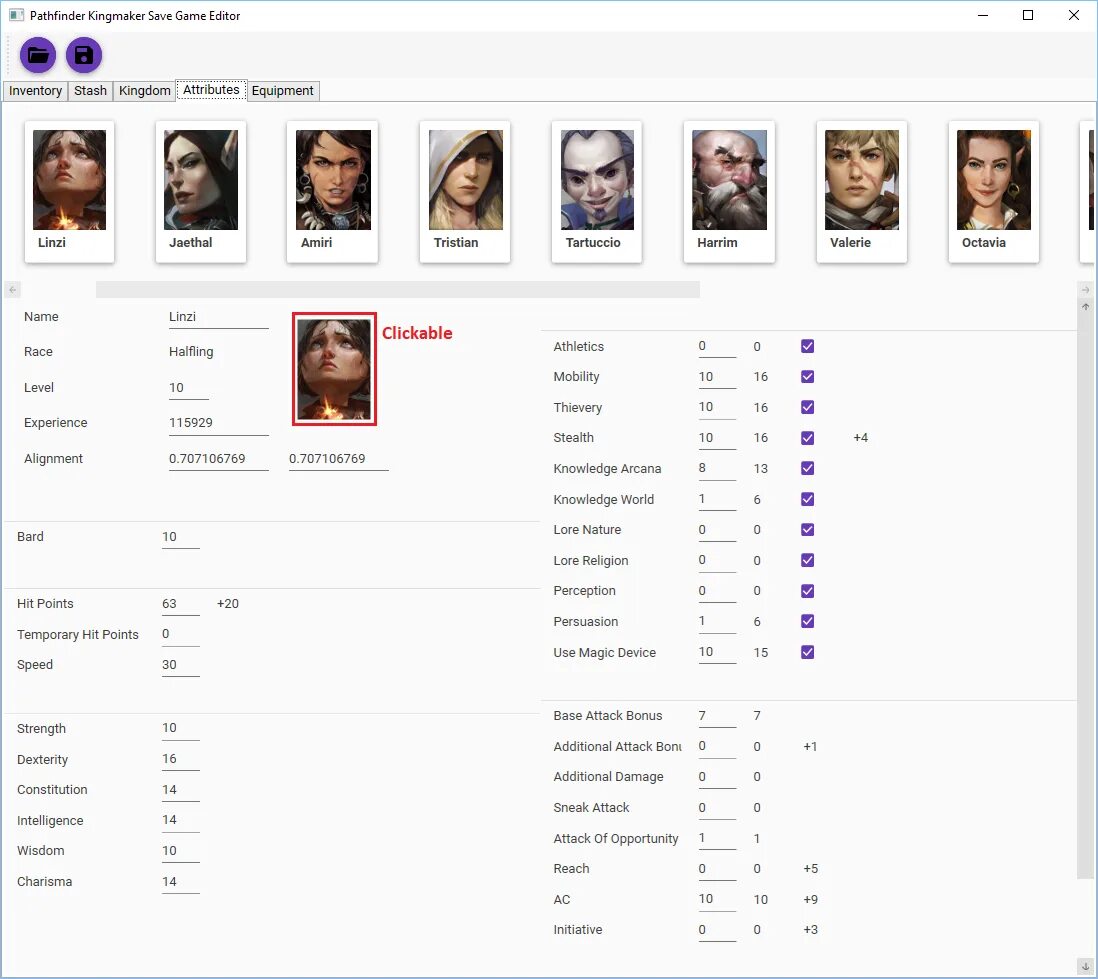
Task: Edit the Charisma value field
Action: (x=181, y=881)
